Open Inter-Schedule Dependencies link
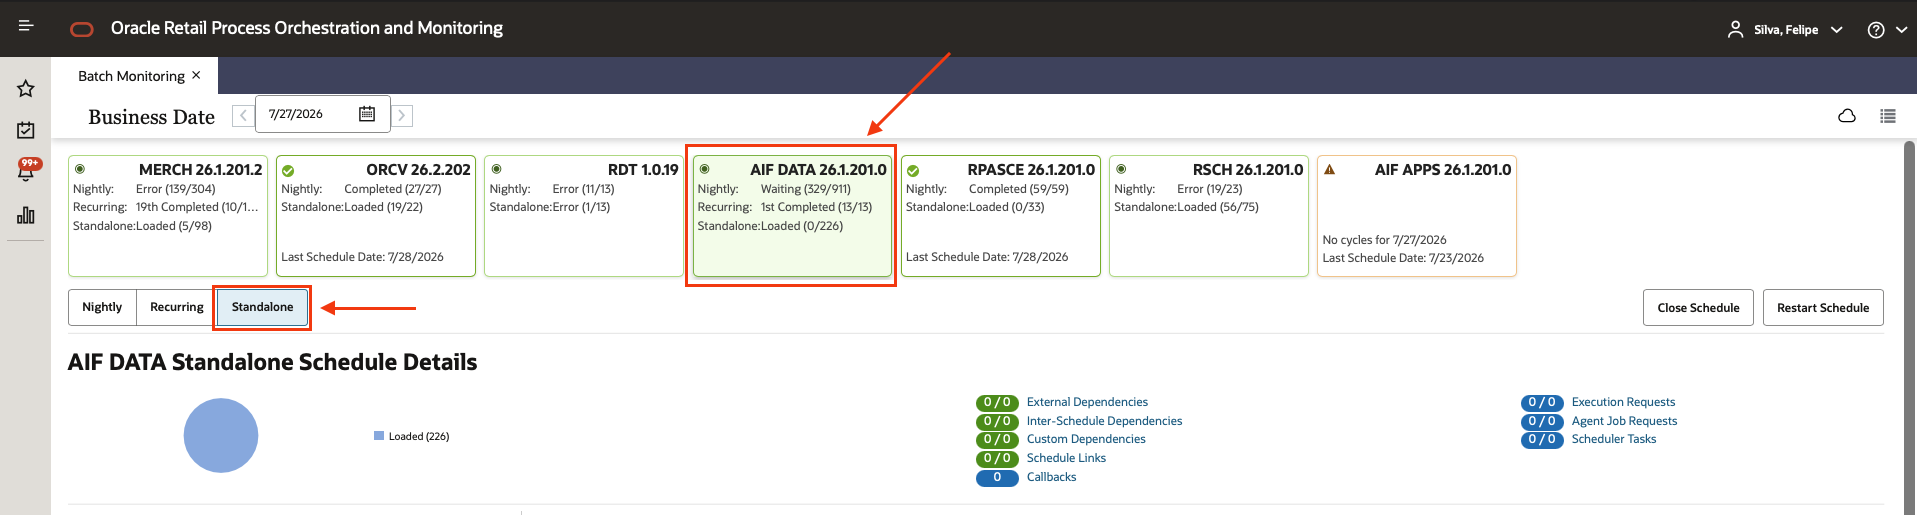The height and width of the screenshot is (515, 1917). coord(1104,421)
